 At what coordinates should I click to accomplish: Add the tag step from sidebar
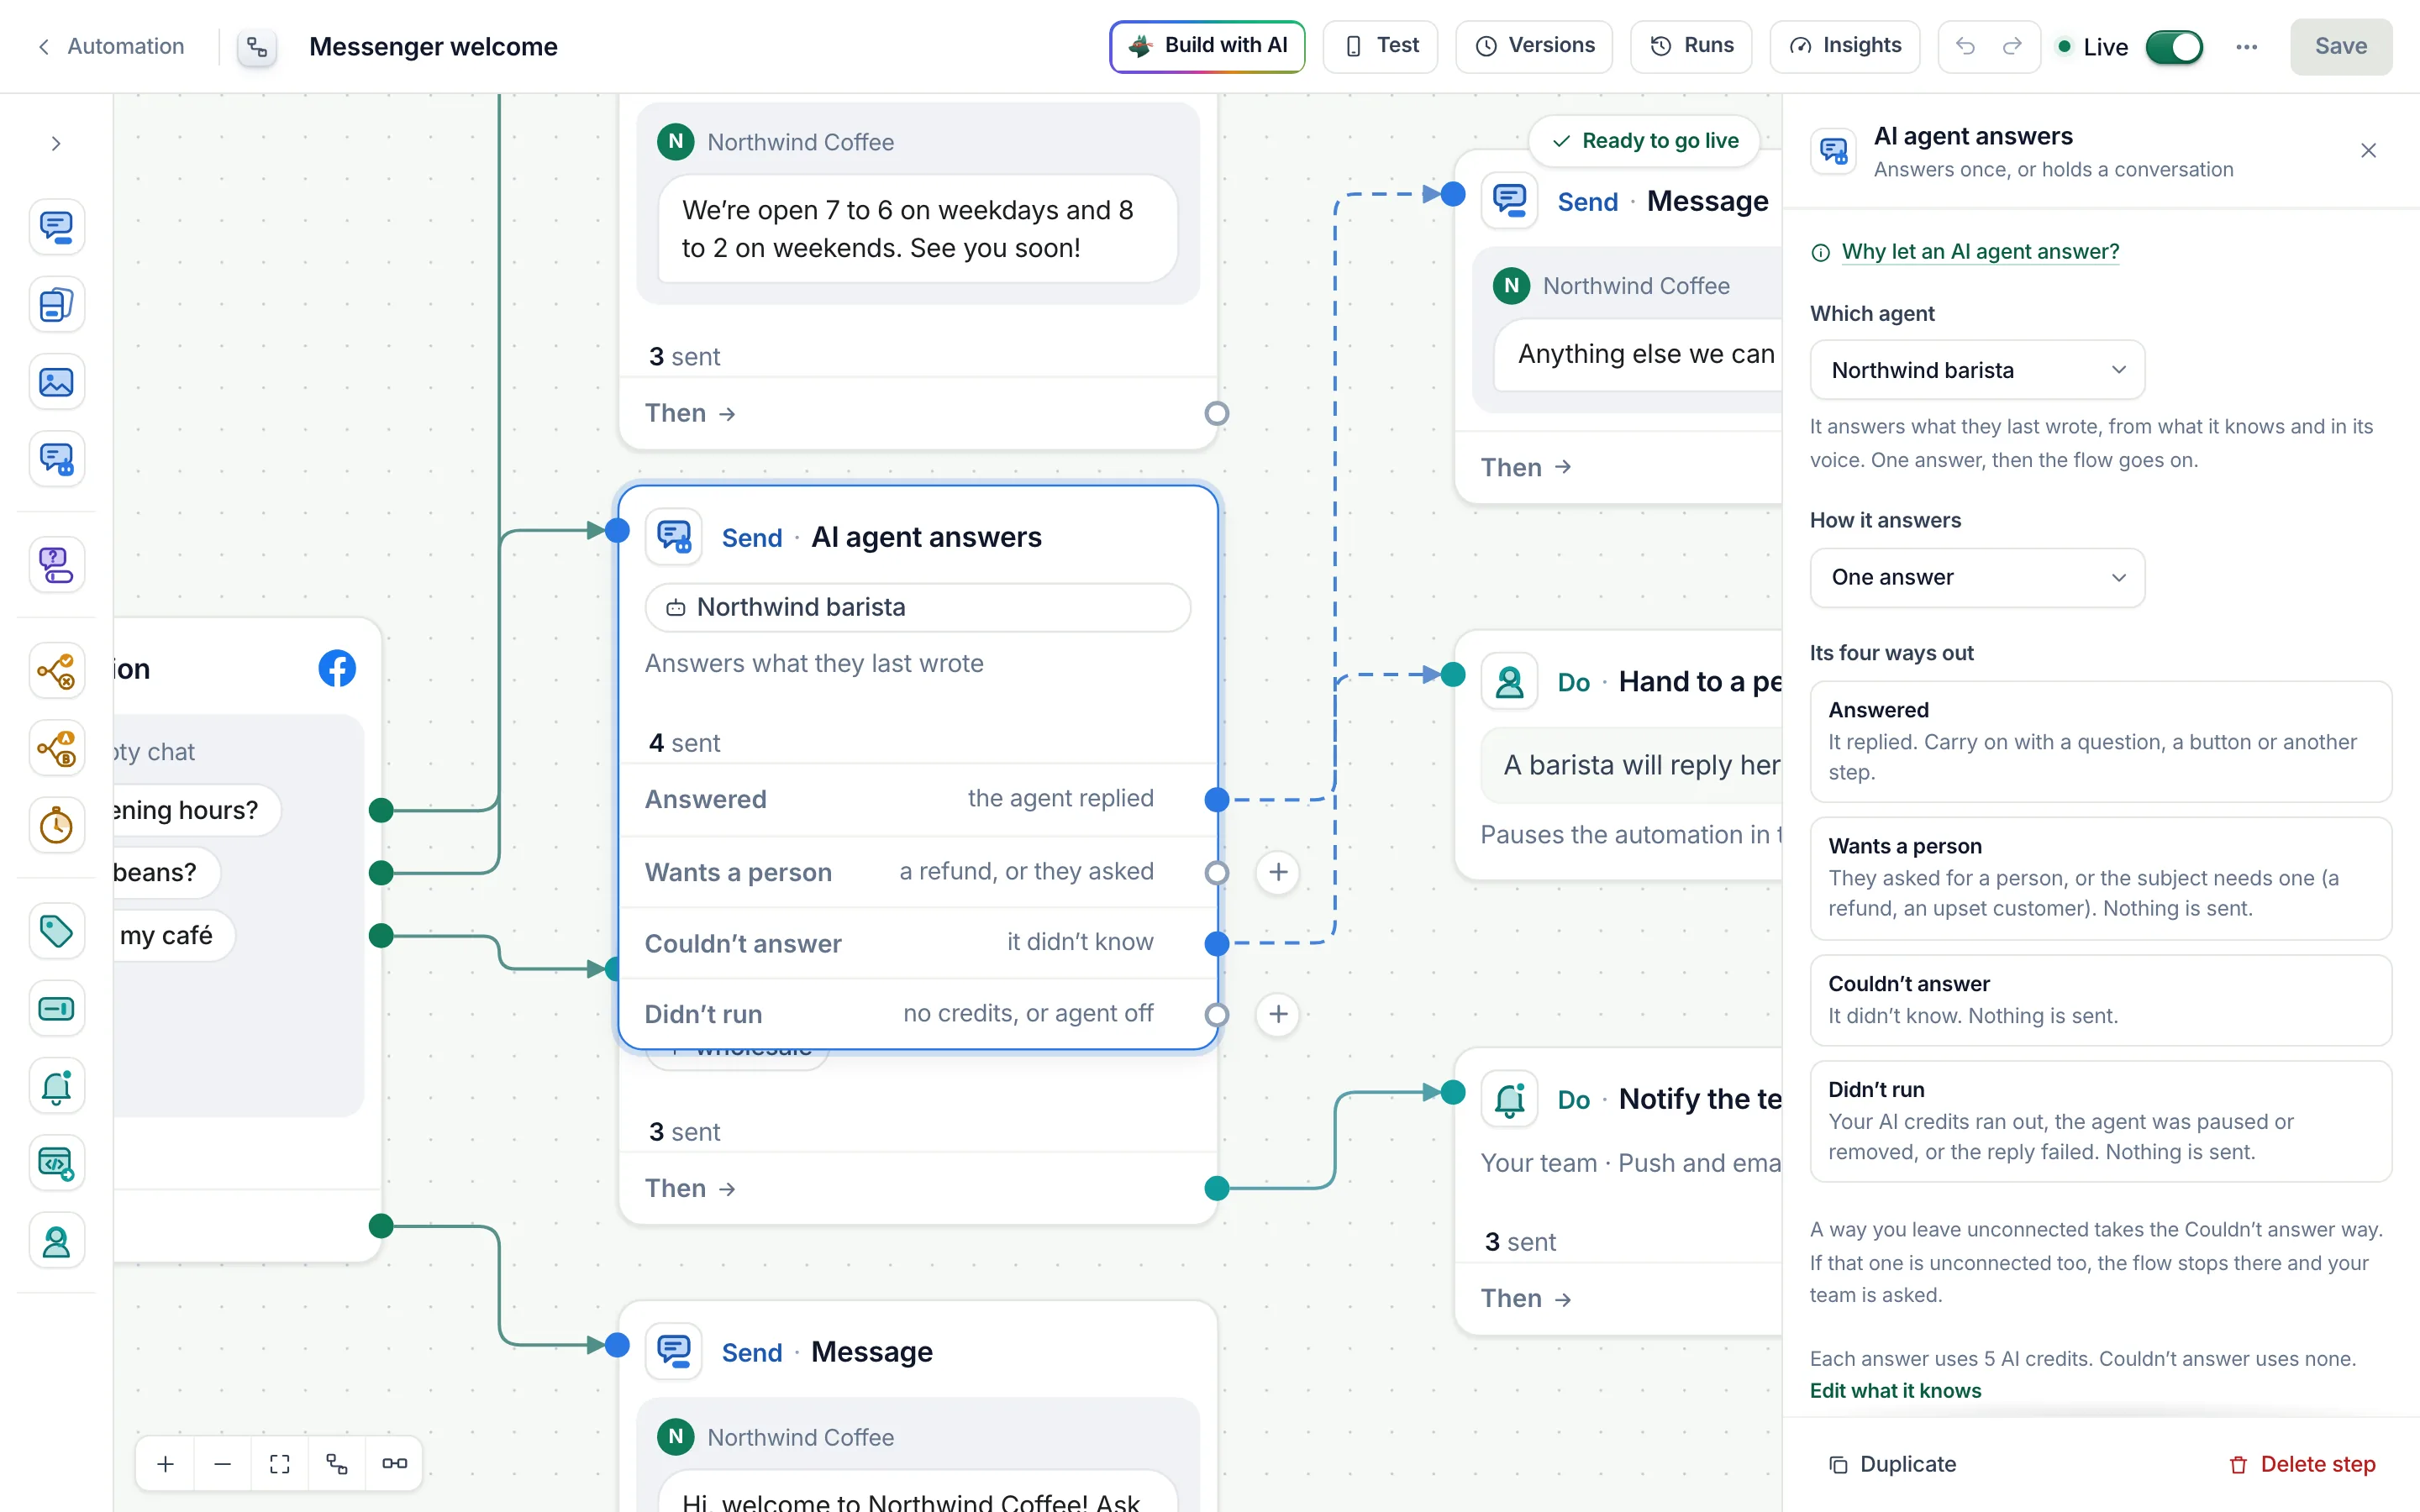56,931
